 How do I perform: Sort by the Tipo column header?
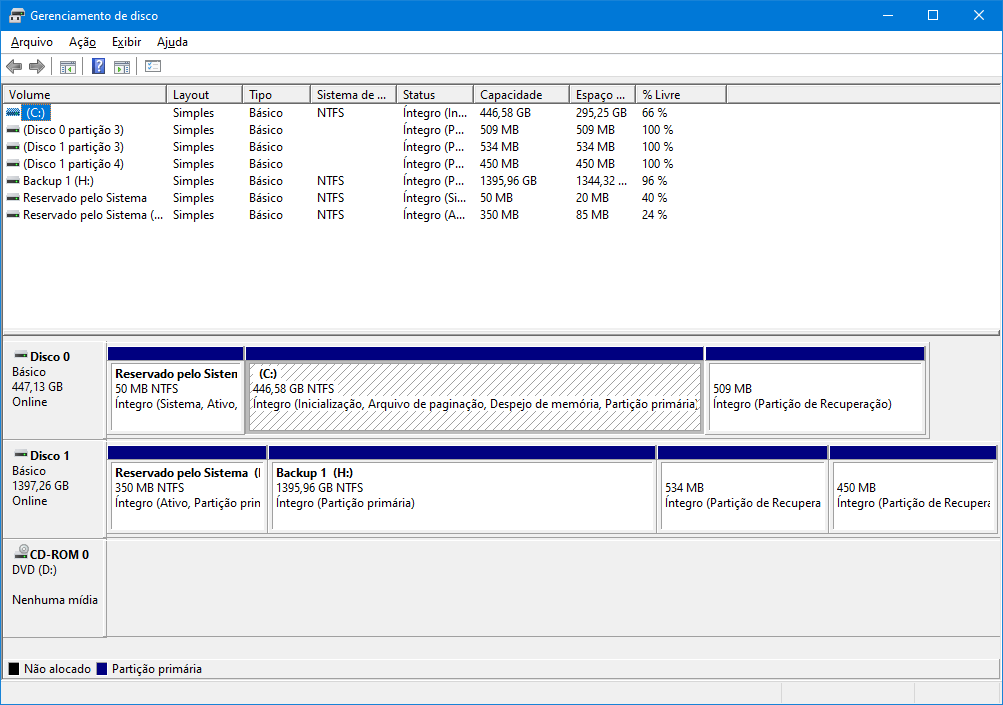tap(276, 95)
